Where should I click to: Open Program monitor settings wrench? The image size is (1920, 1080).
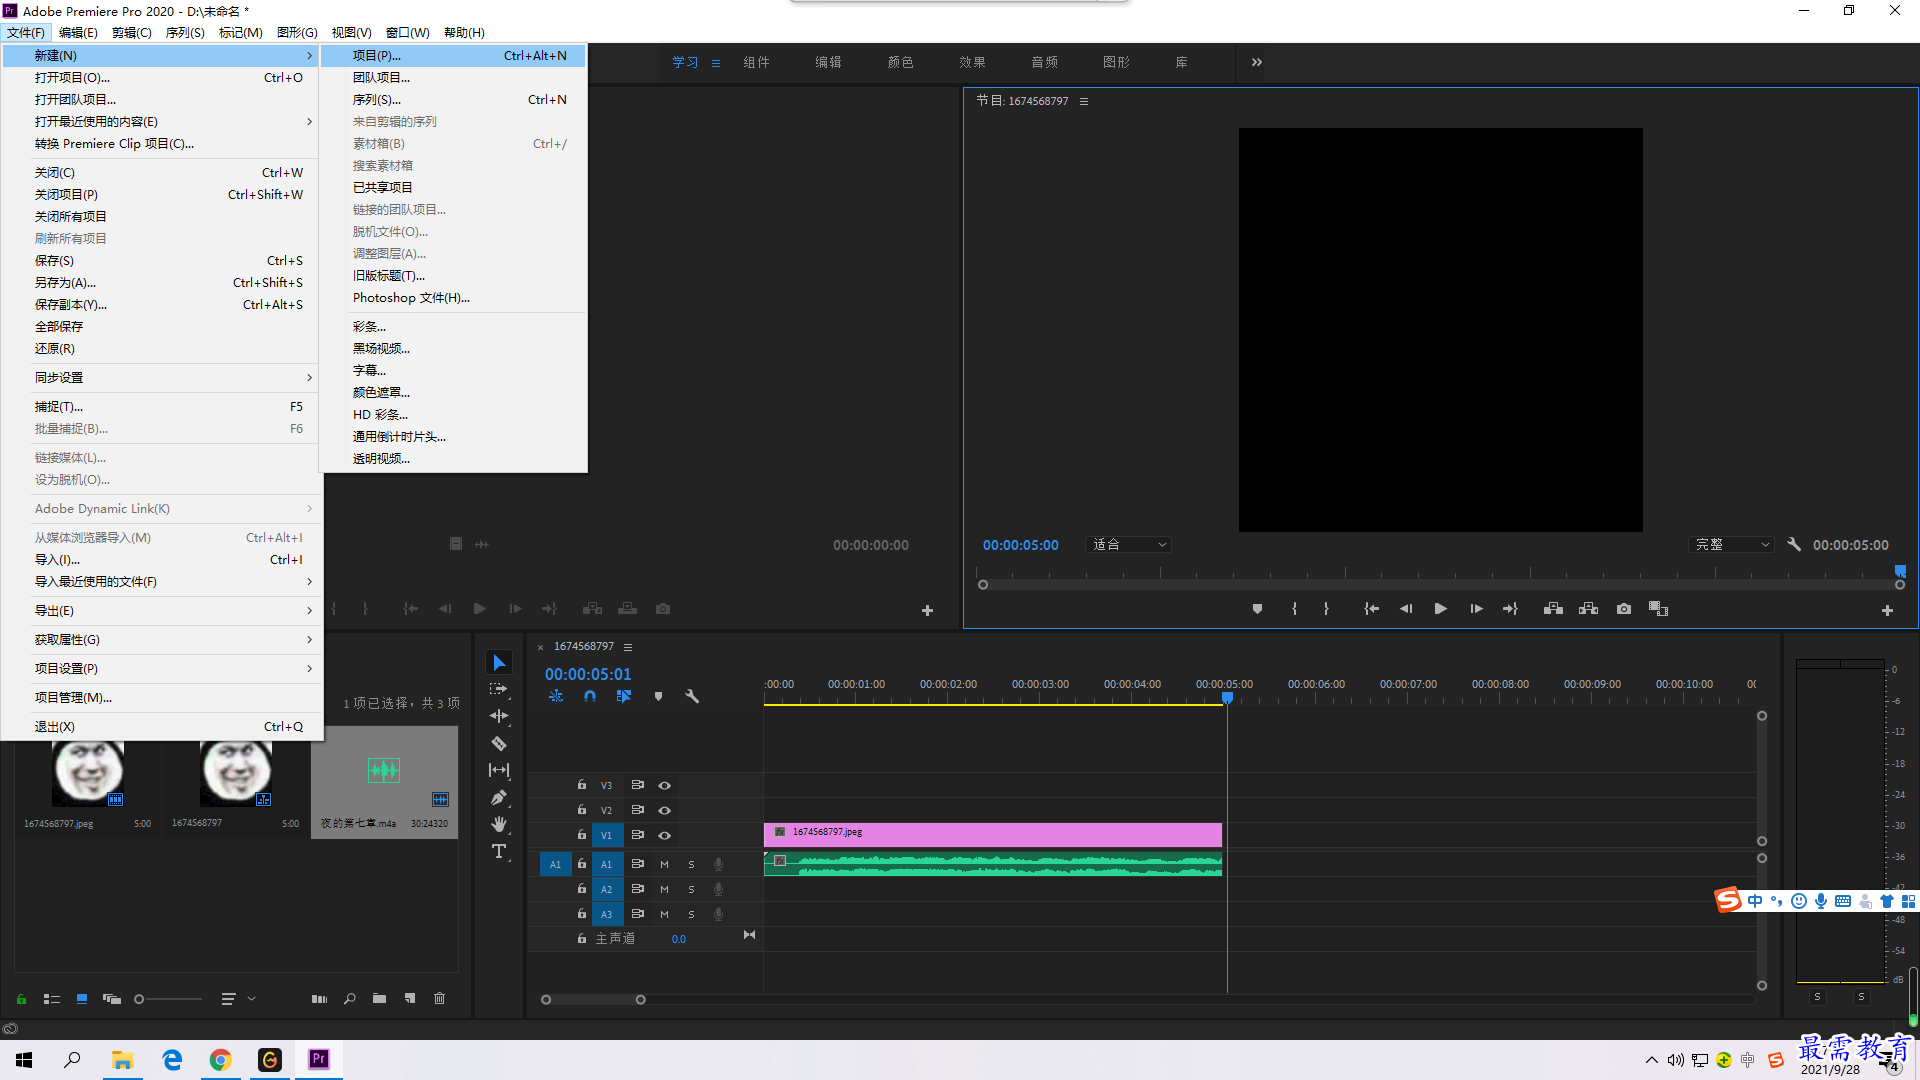click(x=1794, y=545)
